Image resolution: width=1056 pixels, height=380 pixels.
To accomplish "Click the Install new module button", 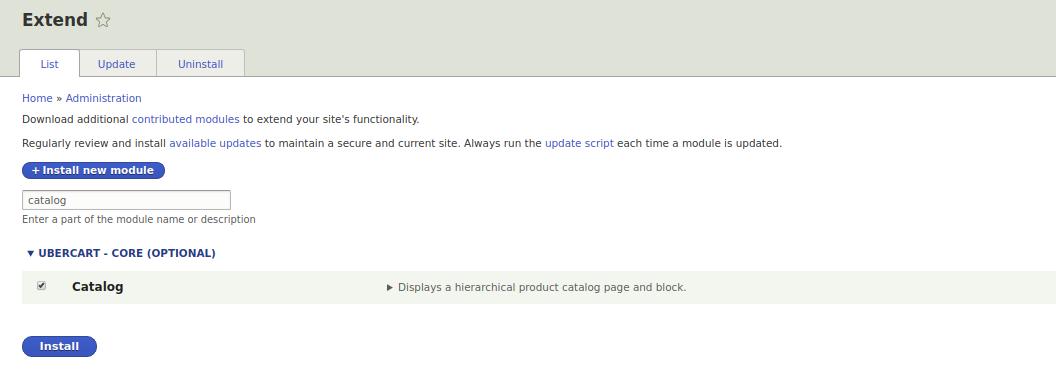I will [x=93, y=170].
